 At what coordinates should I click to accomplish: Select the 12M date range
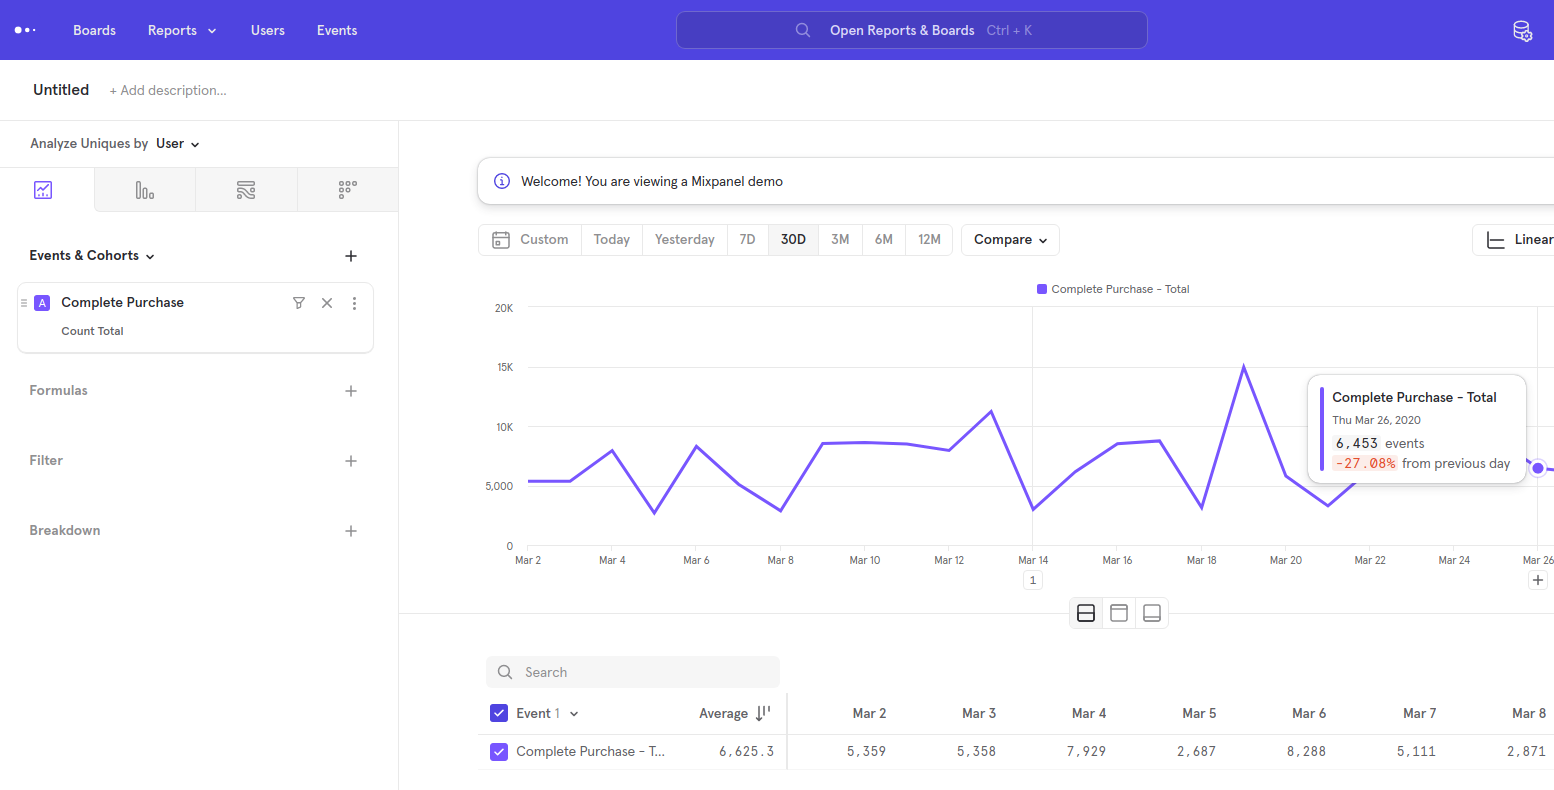[929, 240]
